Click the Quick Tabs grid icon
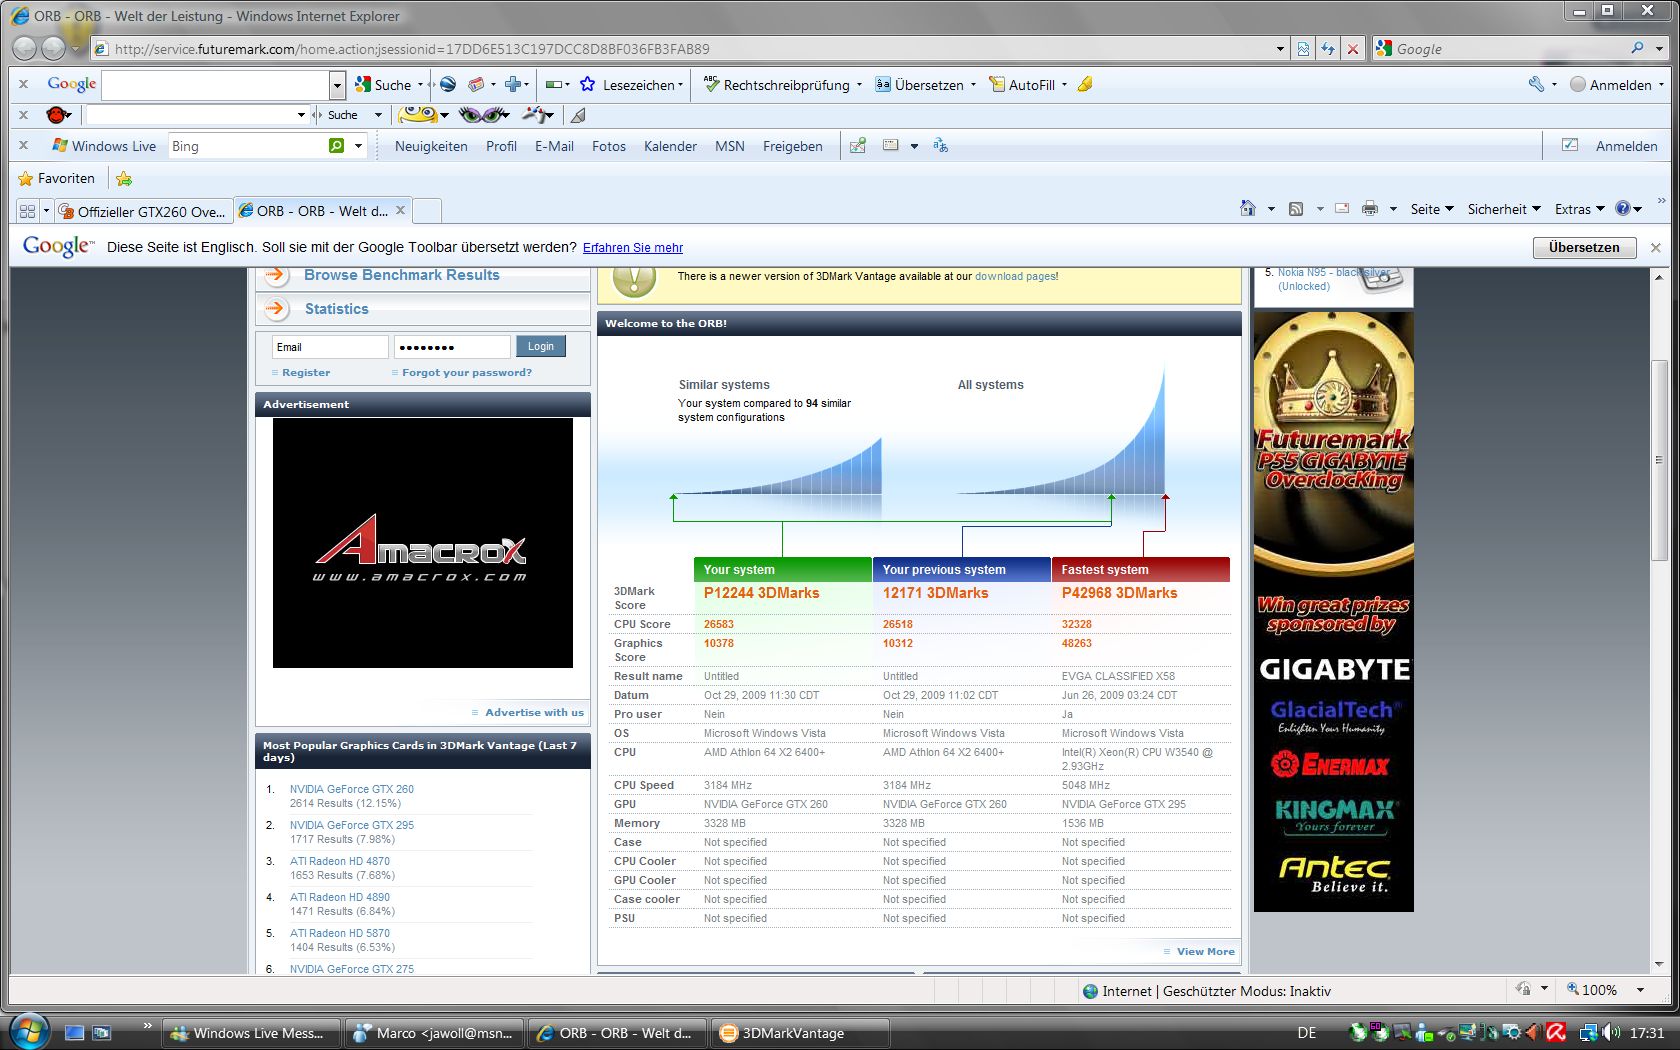 [x=27, y=211]
